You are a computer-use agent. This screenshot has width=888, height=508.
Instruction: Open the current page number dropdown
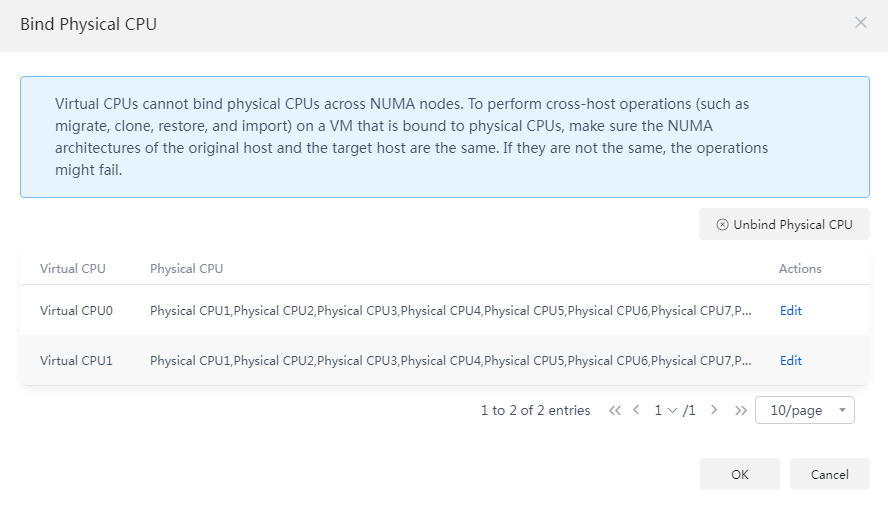click(x=666, y=410)
